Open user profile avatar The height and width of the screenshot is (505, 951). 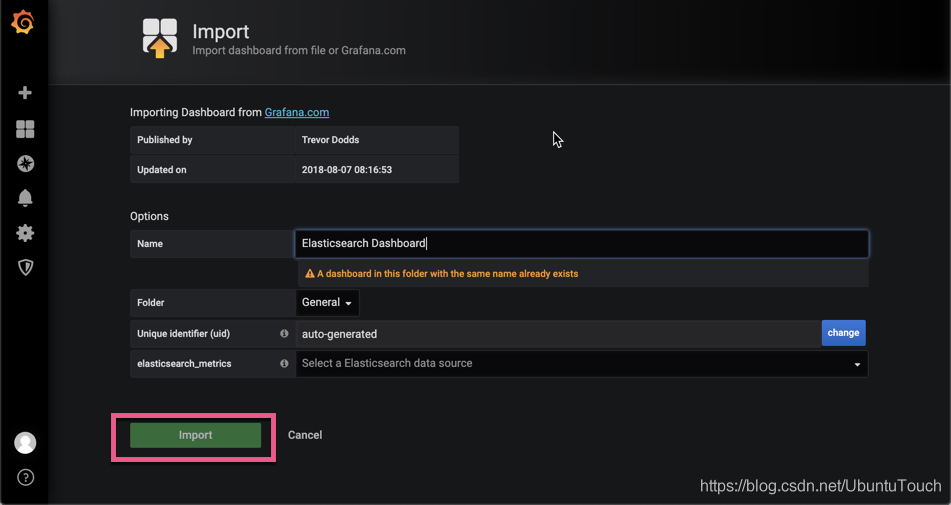click(x=25, y=443)
